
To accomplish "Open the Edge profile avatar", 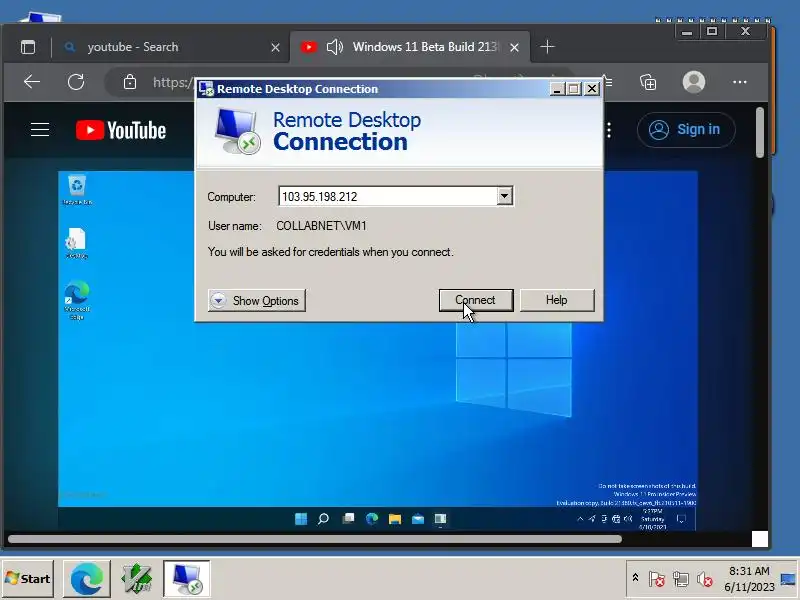I will 694,82.
